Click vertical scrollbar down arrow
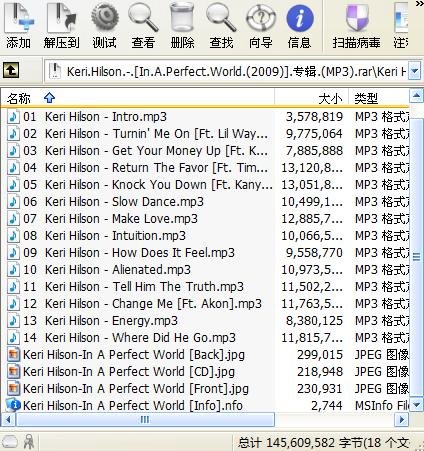424x451 pixels. click(416, 405)
